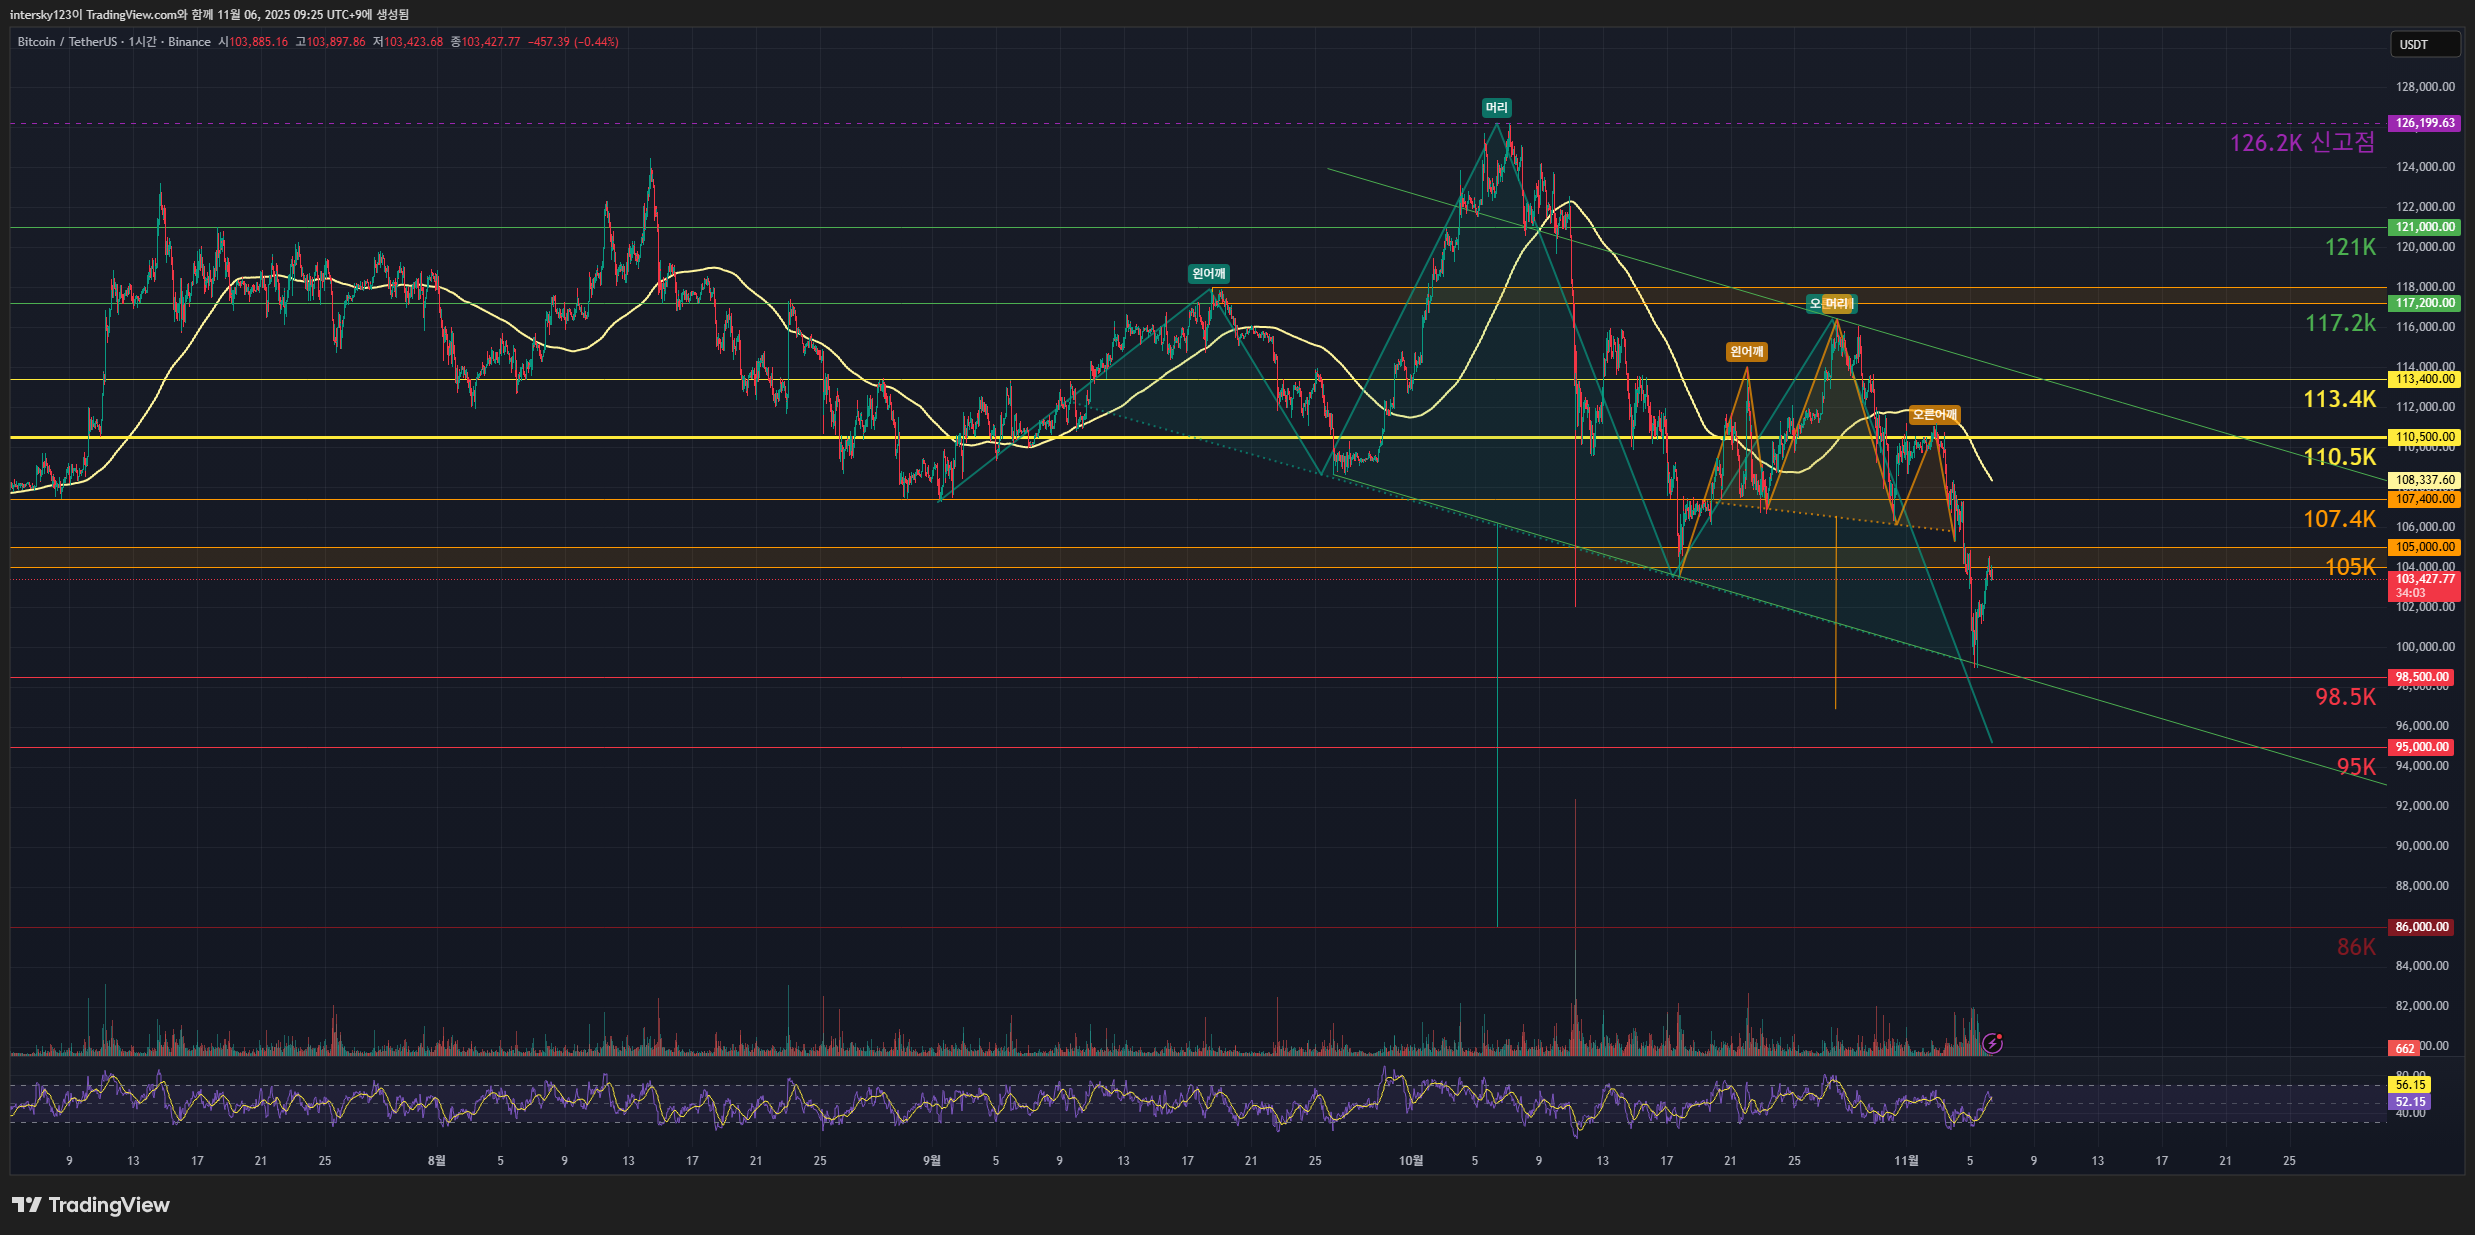This screenshot has width=2475, height=1235.
Task: Click the dark red 86,000.00 price tag
Action: tap(2422, 927)
